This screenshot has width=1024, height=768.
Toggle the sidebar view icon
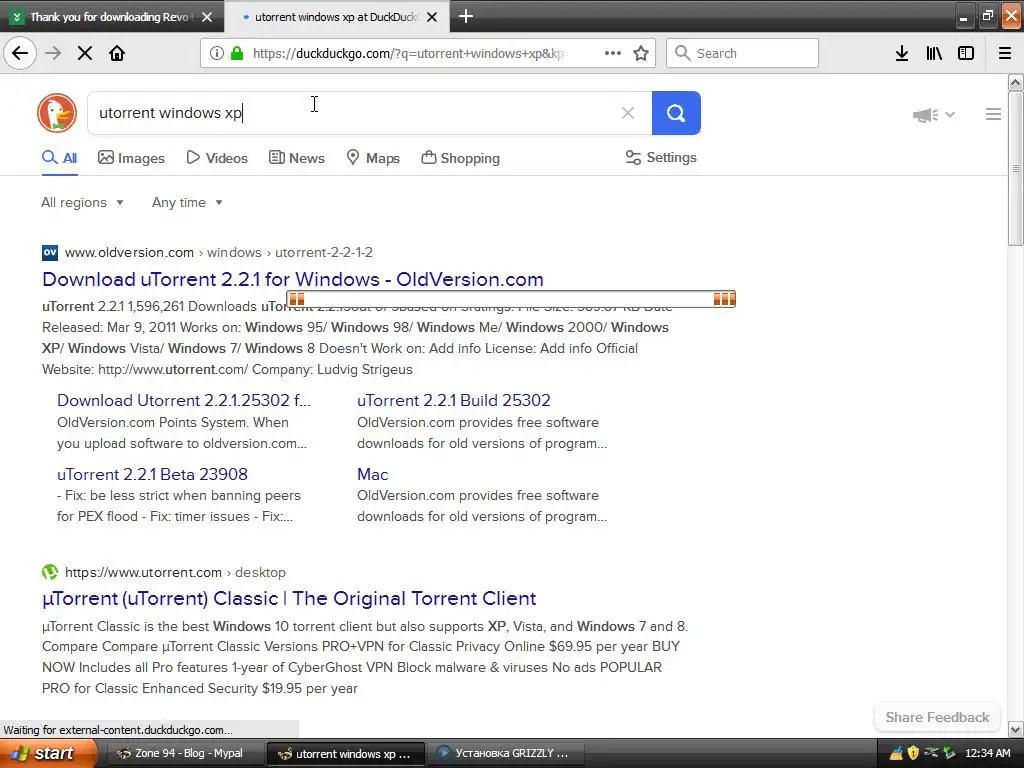click(x=966, y=53)
